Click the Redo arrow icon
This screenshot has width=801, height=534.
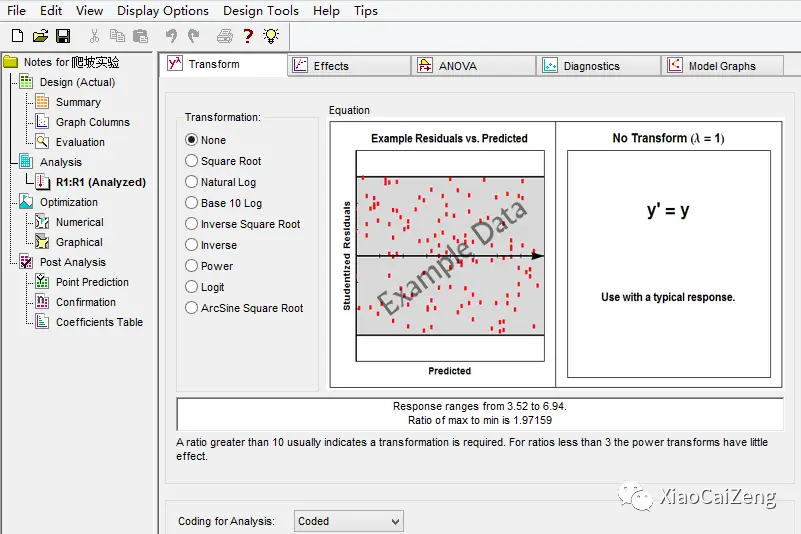click(x=193, y=36)
